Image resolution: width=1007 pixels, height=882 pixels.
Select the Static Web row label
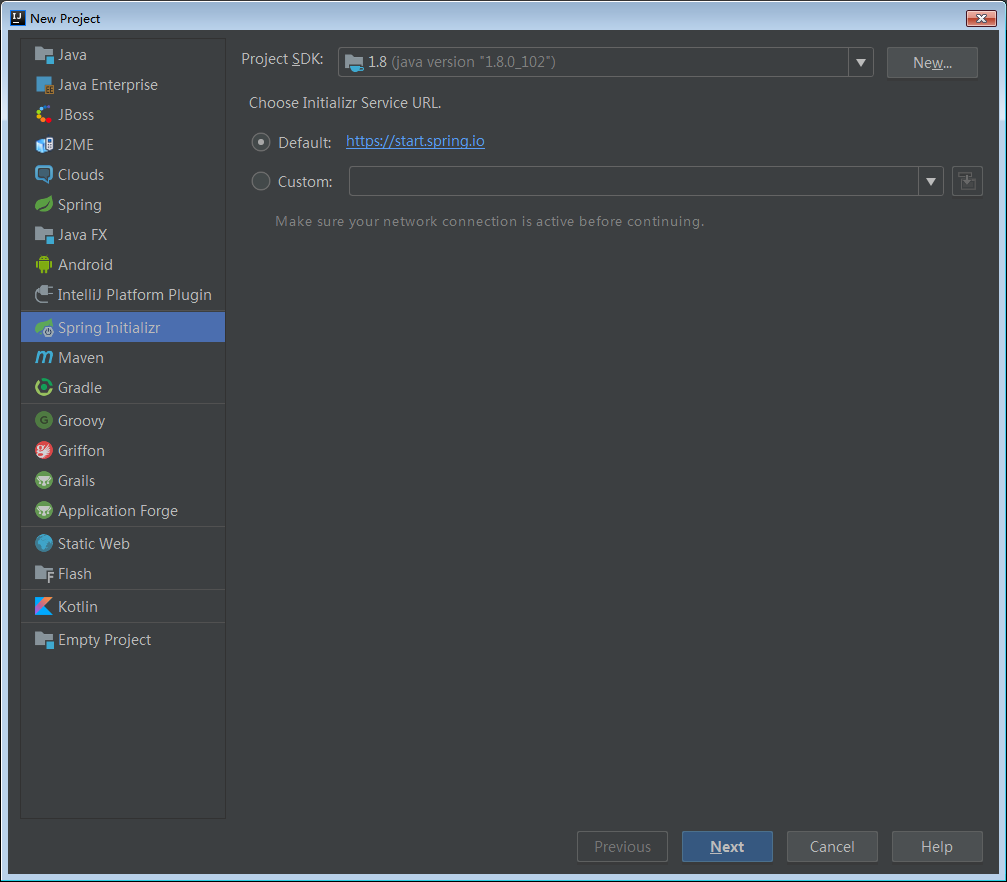pos(94,543)
